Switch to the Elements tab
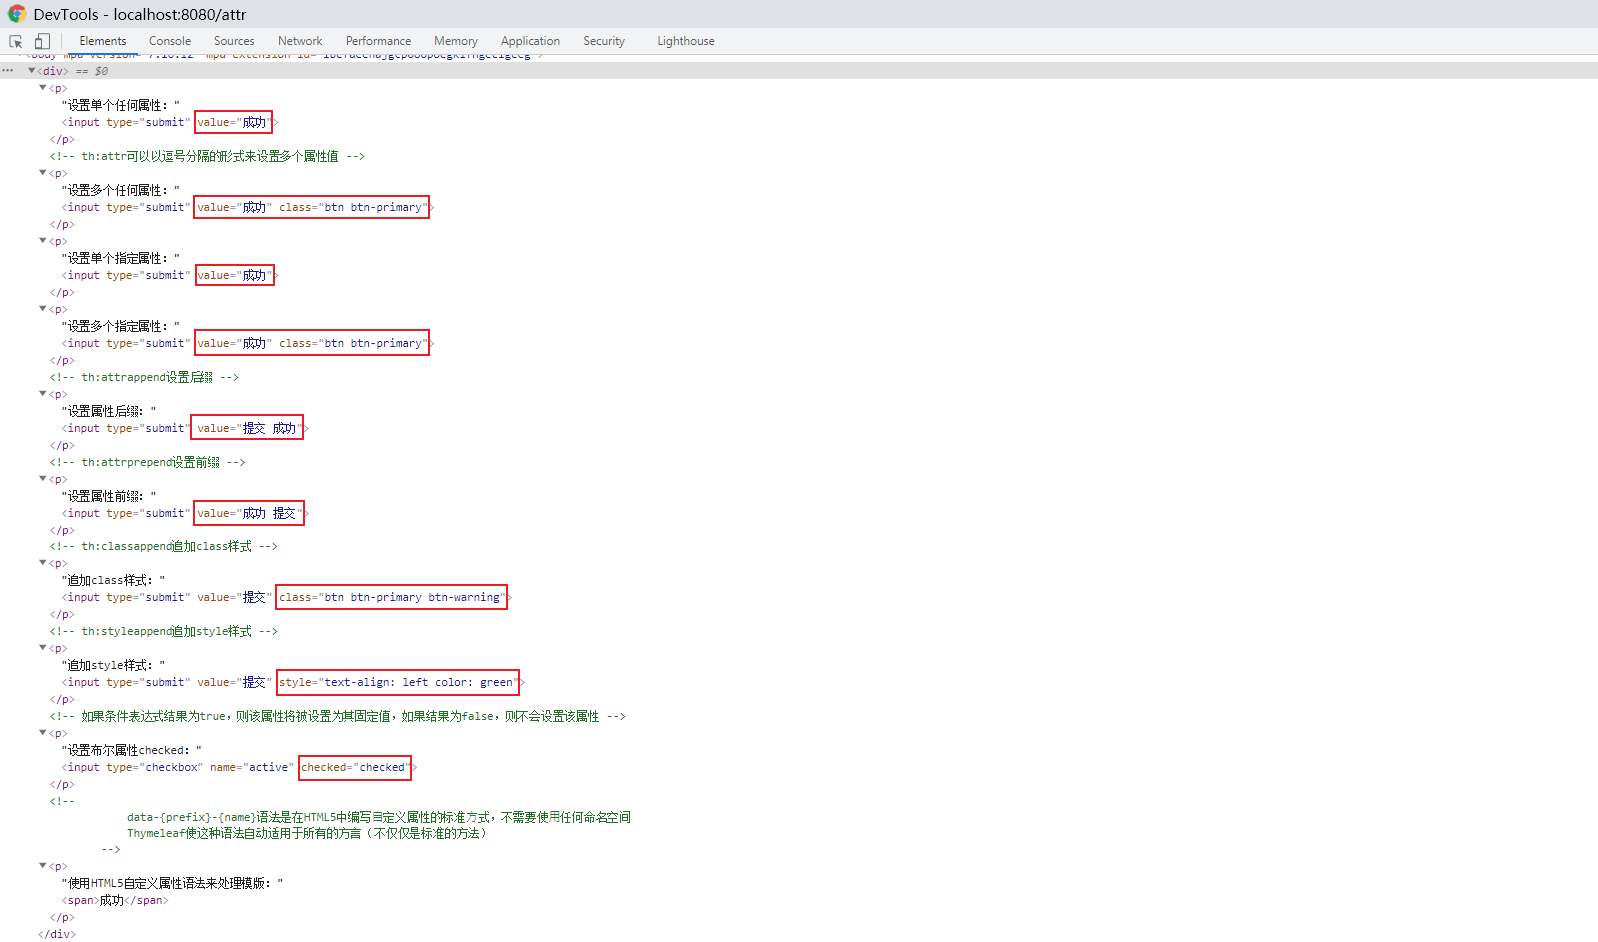Viewport: 1598px width, 942px height. pyautogui.click(x=103, y=41)
